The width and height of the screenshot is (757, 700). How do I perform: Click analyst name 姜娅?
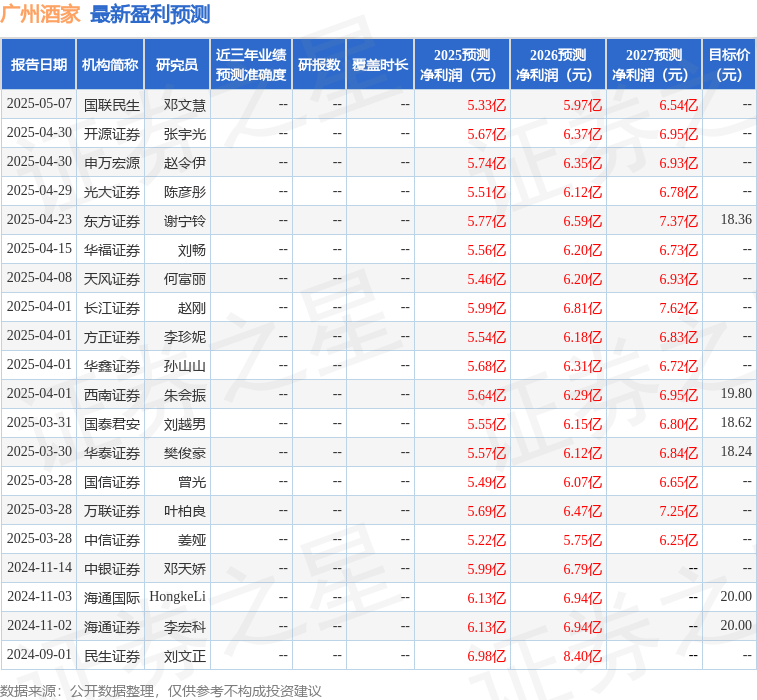(192, 539)
